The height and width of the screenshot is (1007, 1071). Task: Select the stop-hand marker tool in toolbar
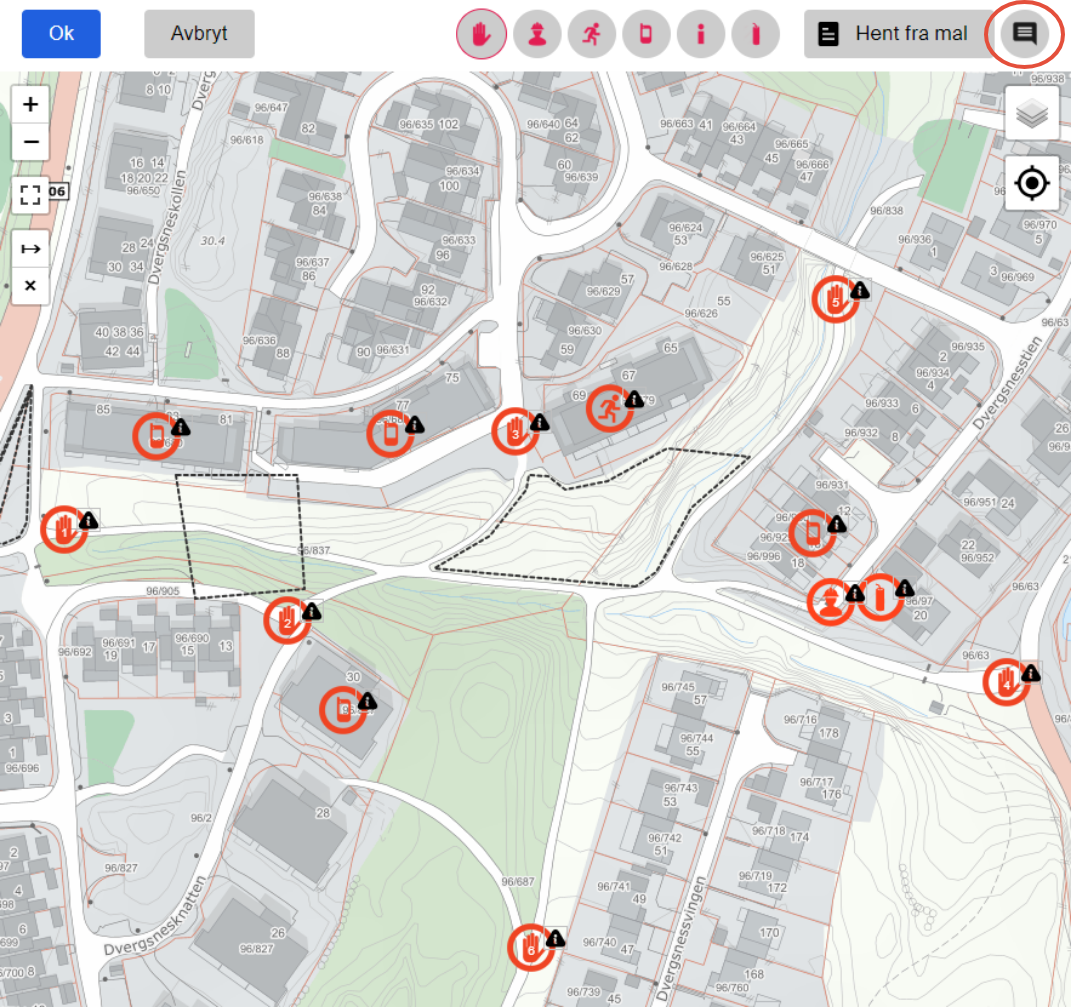coord(482,33)
